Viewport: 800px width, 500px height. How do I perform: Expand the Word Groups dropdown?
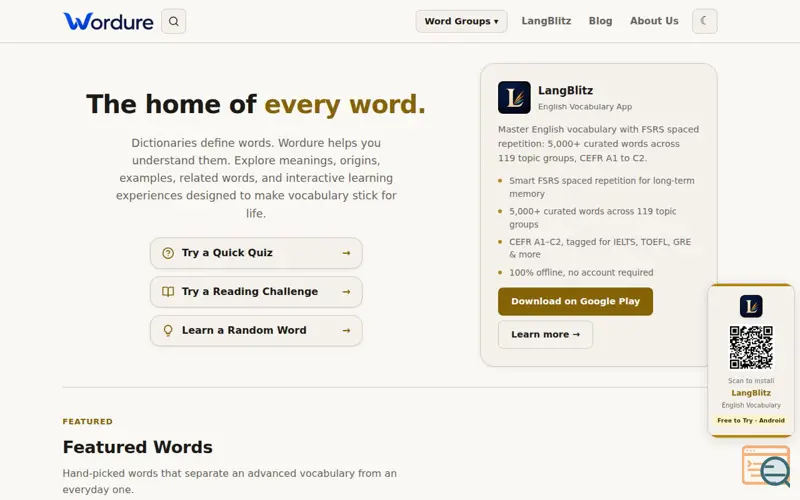pos(461,21)
